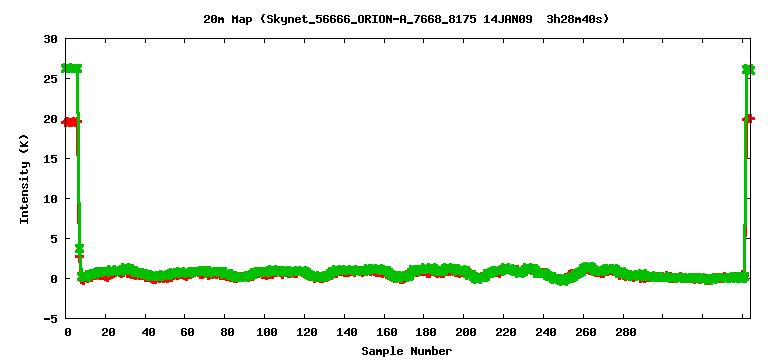Click the 20 tick label on y-axis
Image resolution: width=768 pixels, height=360 pixels.
click(51, 119)
